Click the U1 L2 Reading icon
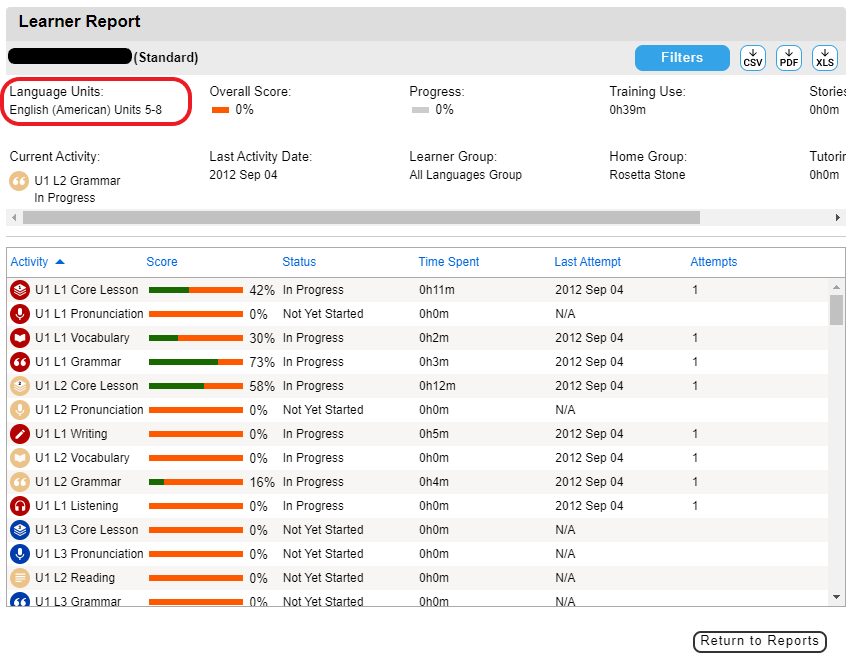The height and width of the screenshot is (667, 853). pos(21,577)
